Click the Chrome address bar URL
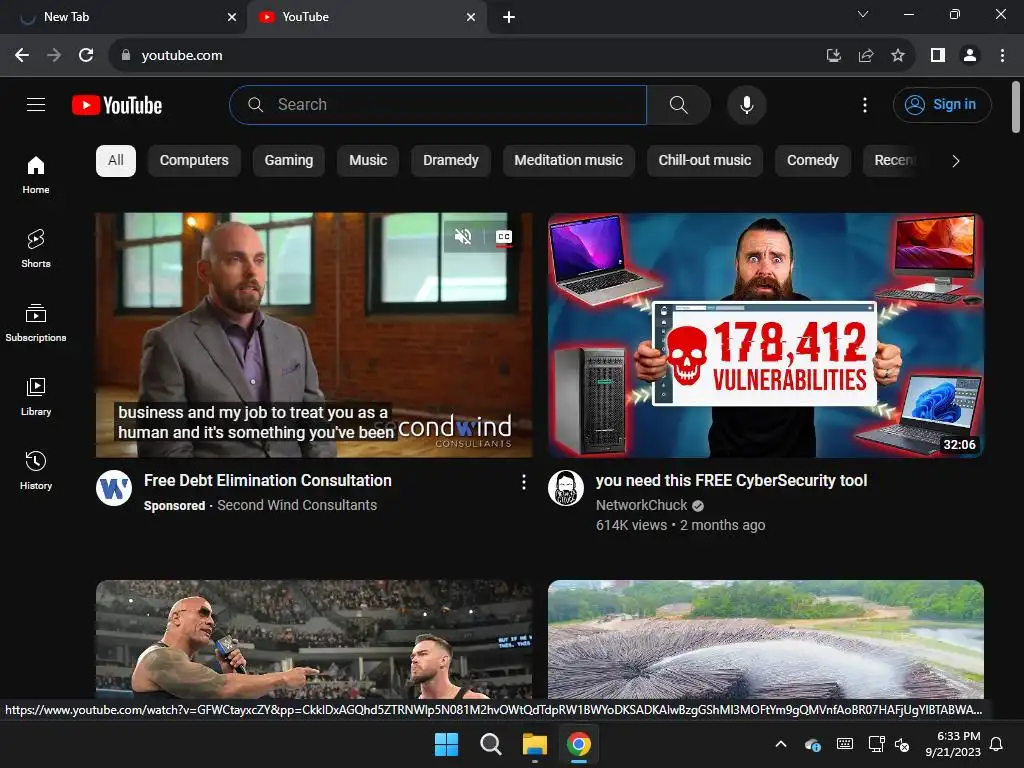The width and height of the screenshot is (1024, 768). click(x=182, y=56)
